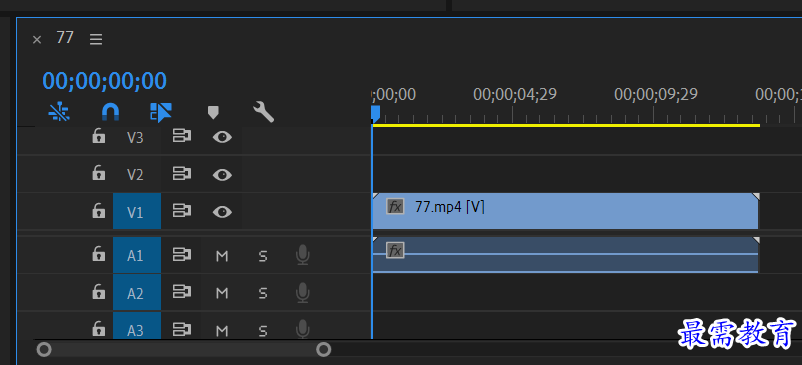Select sequence tab labeled 77
Image resolution: width=802 pixels, height=365 pixels.
coord(65,38)
